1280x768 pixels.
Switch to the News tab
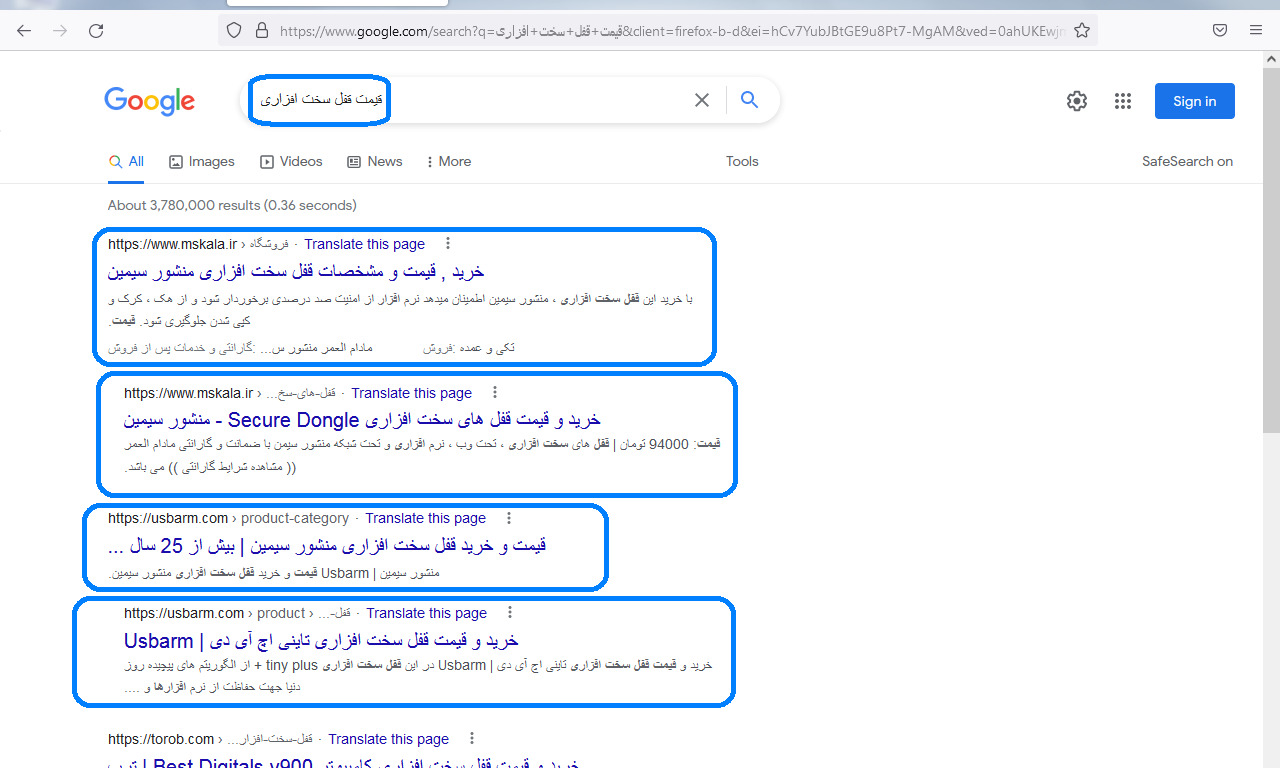click(375, 161)
